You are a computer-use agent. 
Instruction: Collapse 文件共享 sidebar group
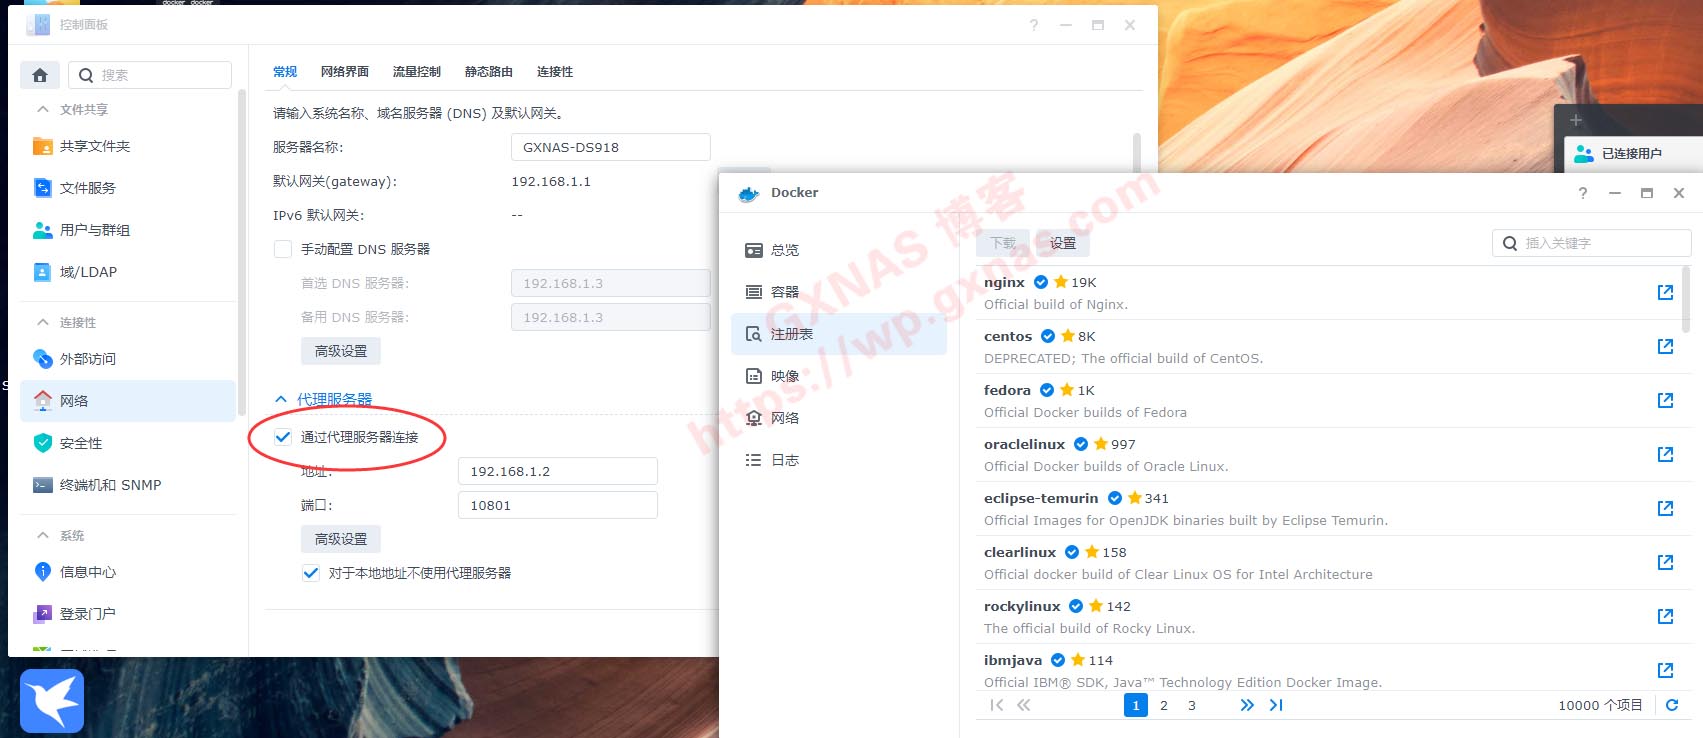[42, 109]
